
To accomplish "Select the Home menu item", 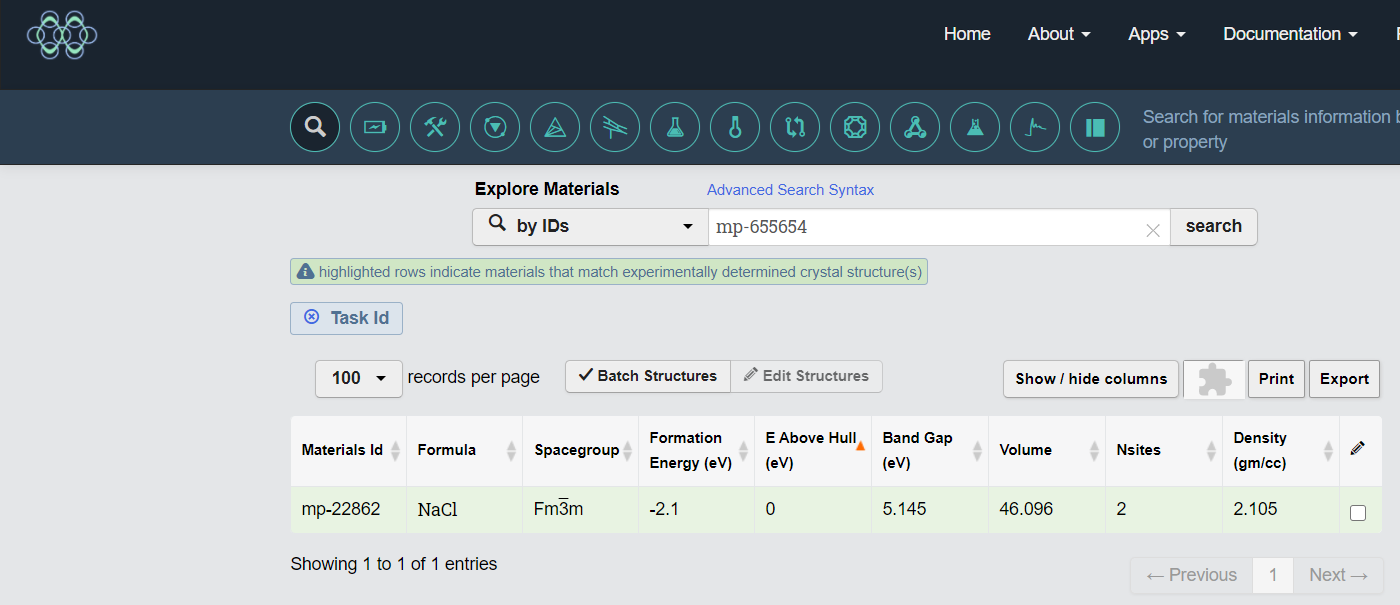I will [x=967, y=33].
